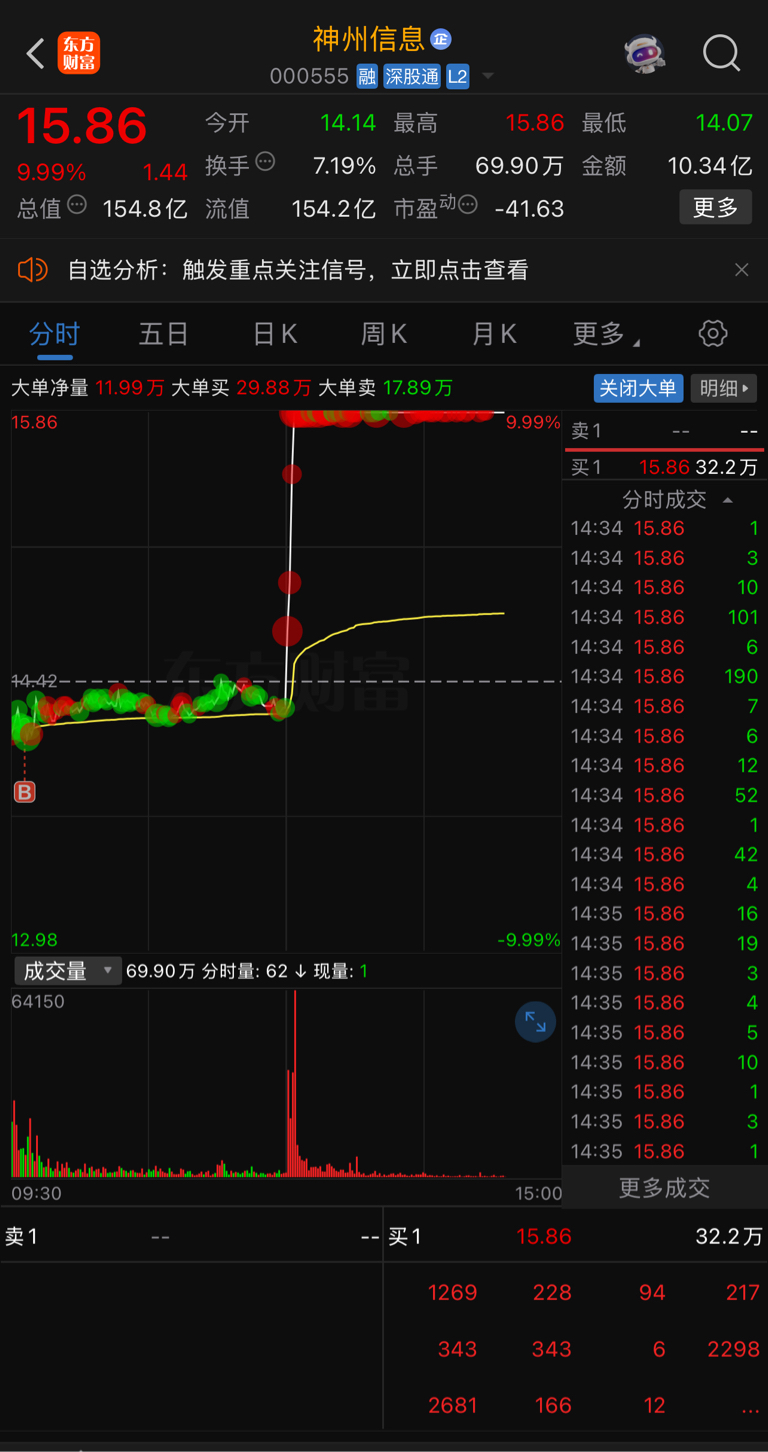
Task: Tap the 14.42 reference price label
Action: pyautogui.click(x=34, y=681)
